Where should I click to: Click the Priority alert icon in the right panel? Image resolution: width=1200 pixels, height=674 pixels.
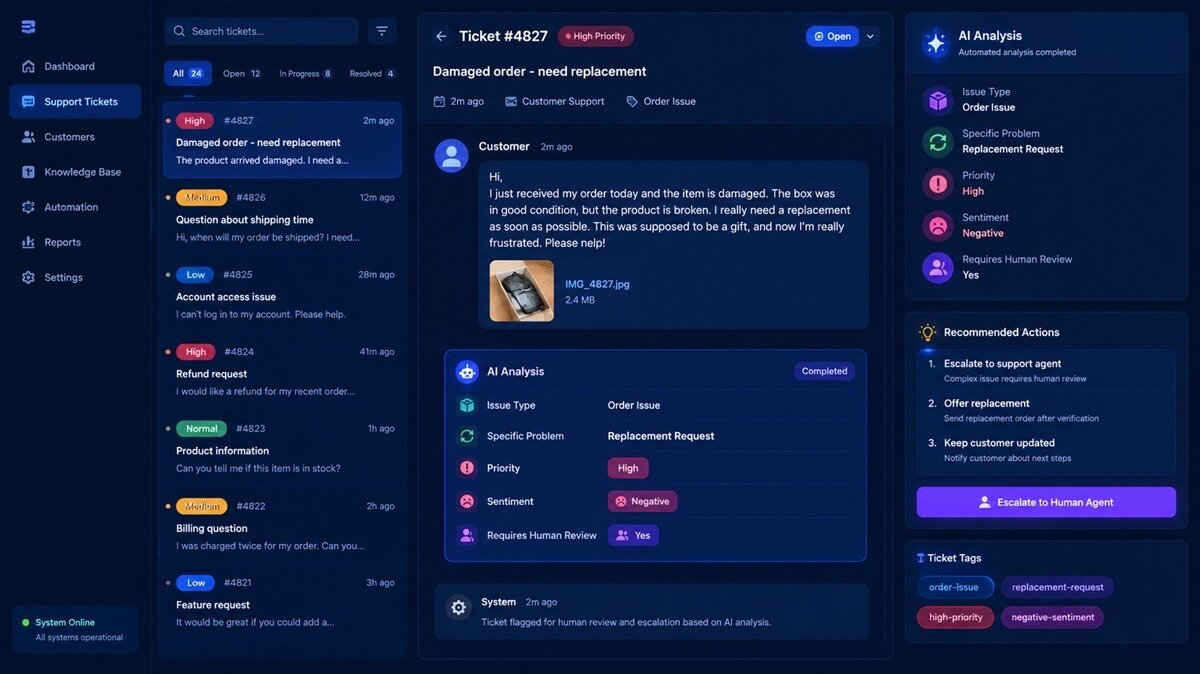[938, 184]
